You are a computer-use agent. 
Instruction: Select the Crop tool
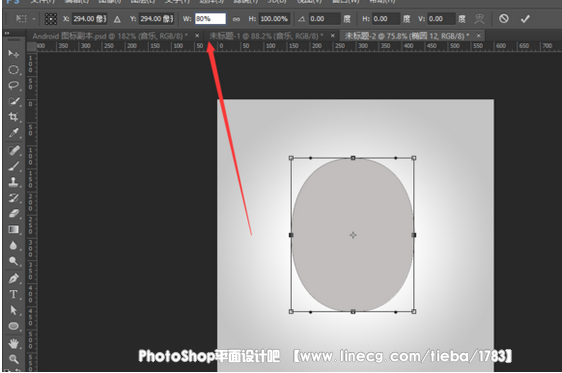(14, 117)
